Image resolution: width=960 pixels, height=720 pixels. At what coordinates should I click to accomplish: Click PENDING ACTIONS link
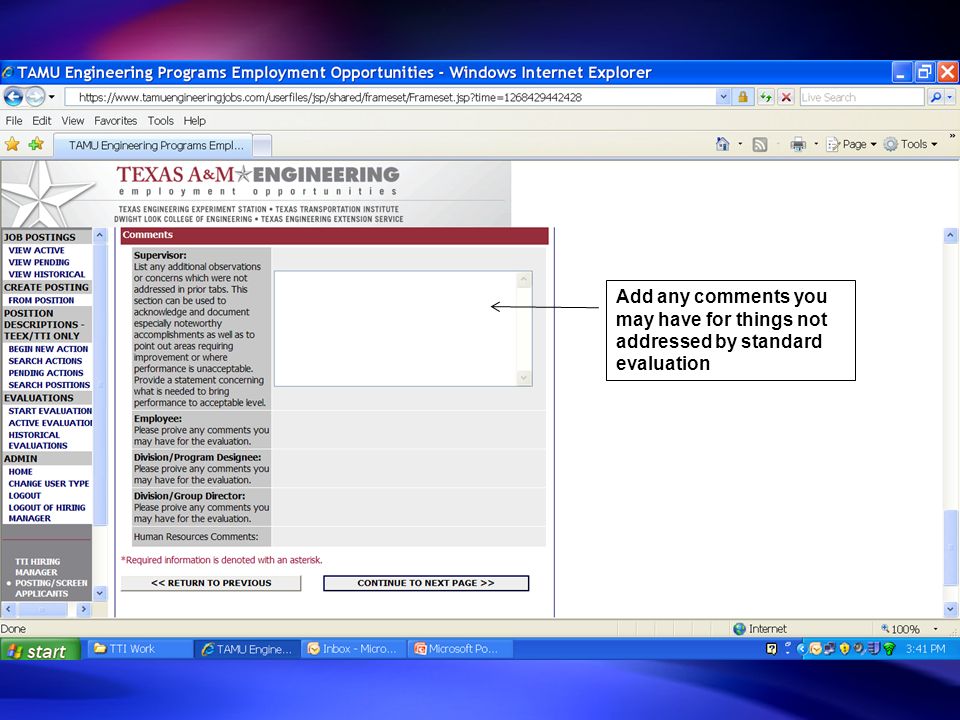coord(46,373)
